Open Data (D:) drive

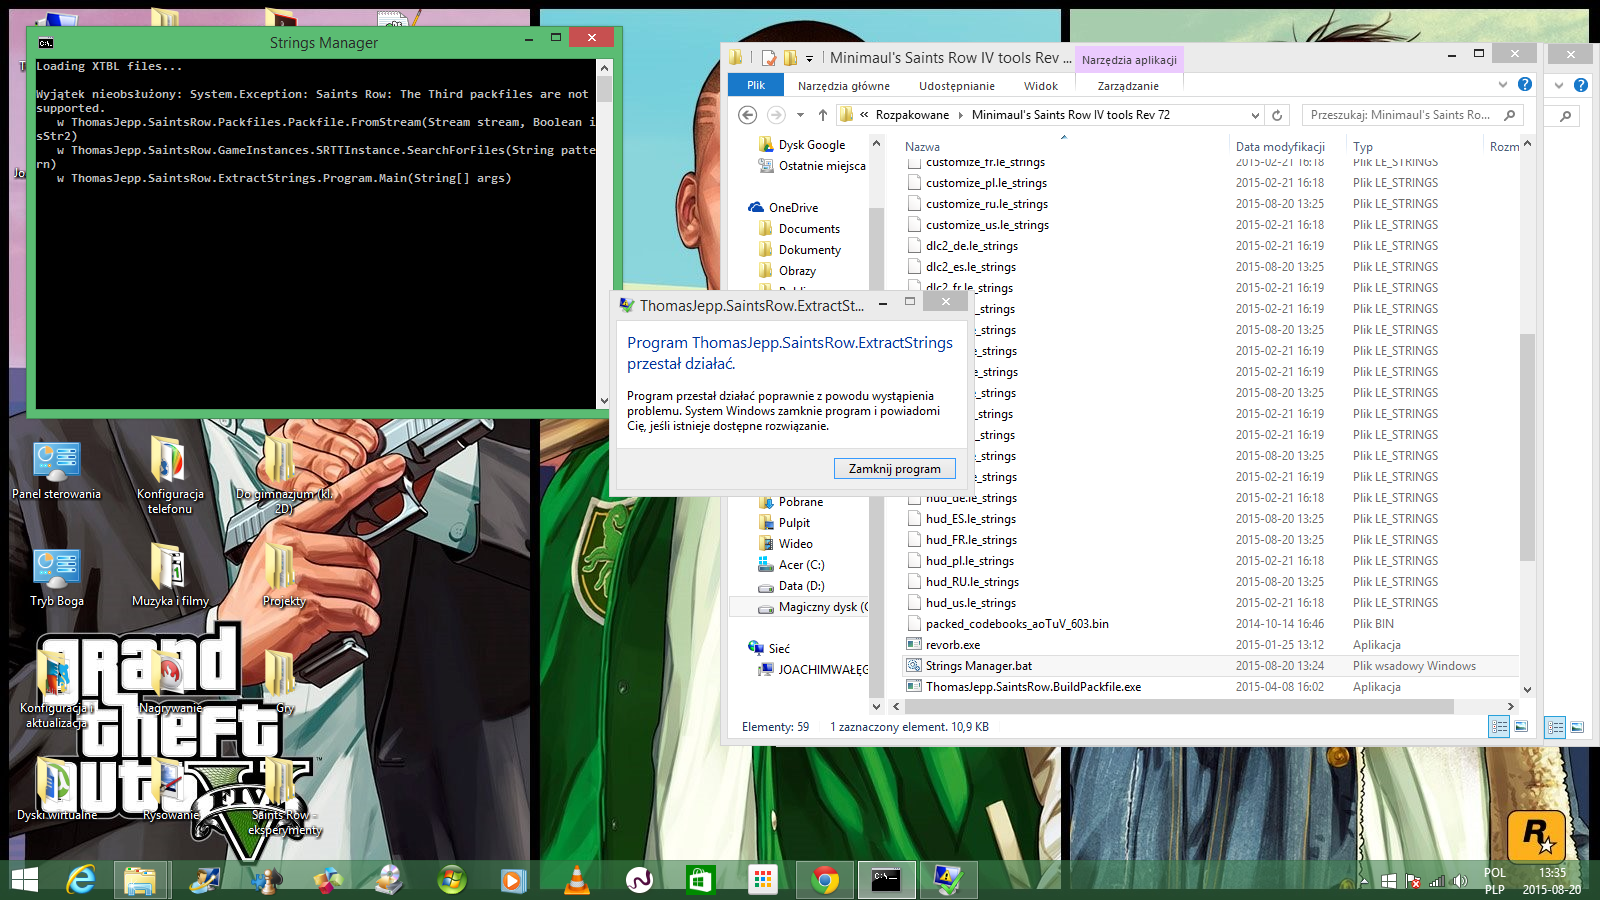(x=801, y=586)
